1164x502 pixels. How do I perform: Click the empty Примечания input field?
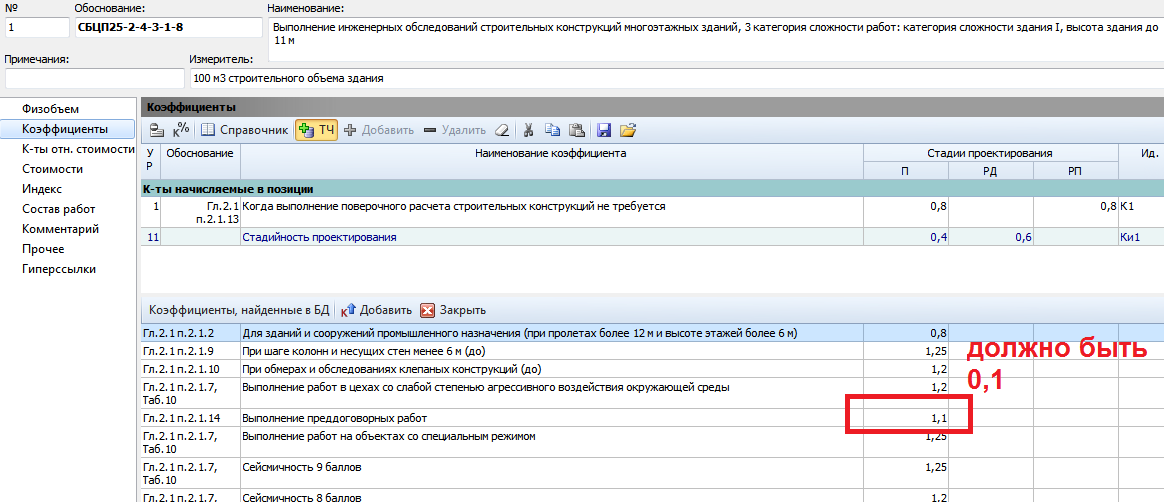tap(94, 78)
